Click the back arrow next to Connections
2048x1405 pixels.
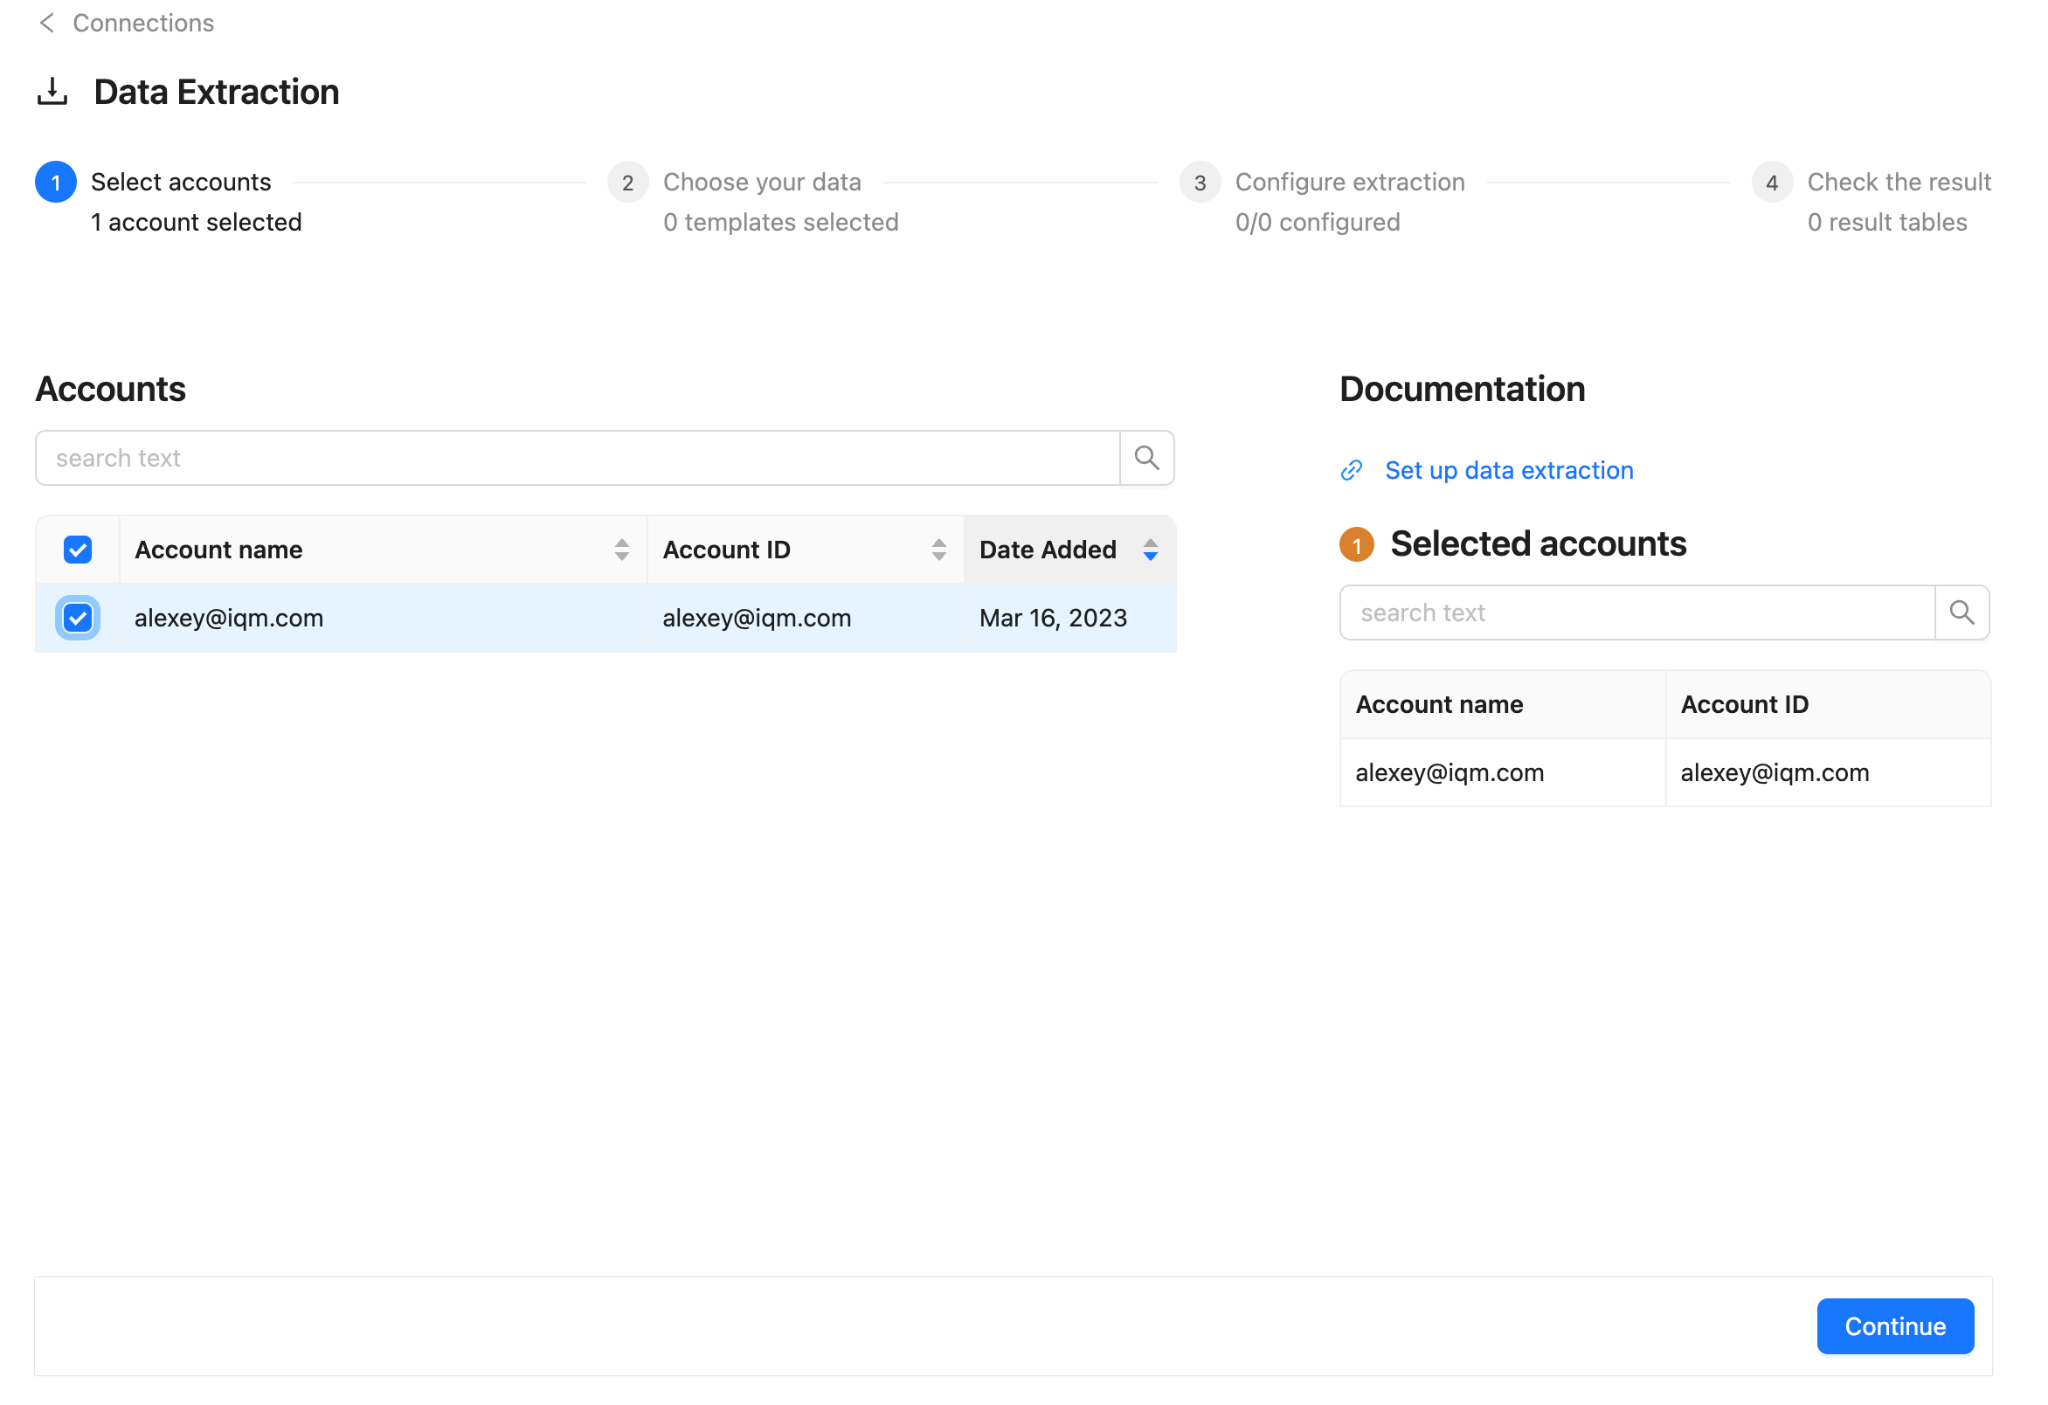46,23
